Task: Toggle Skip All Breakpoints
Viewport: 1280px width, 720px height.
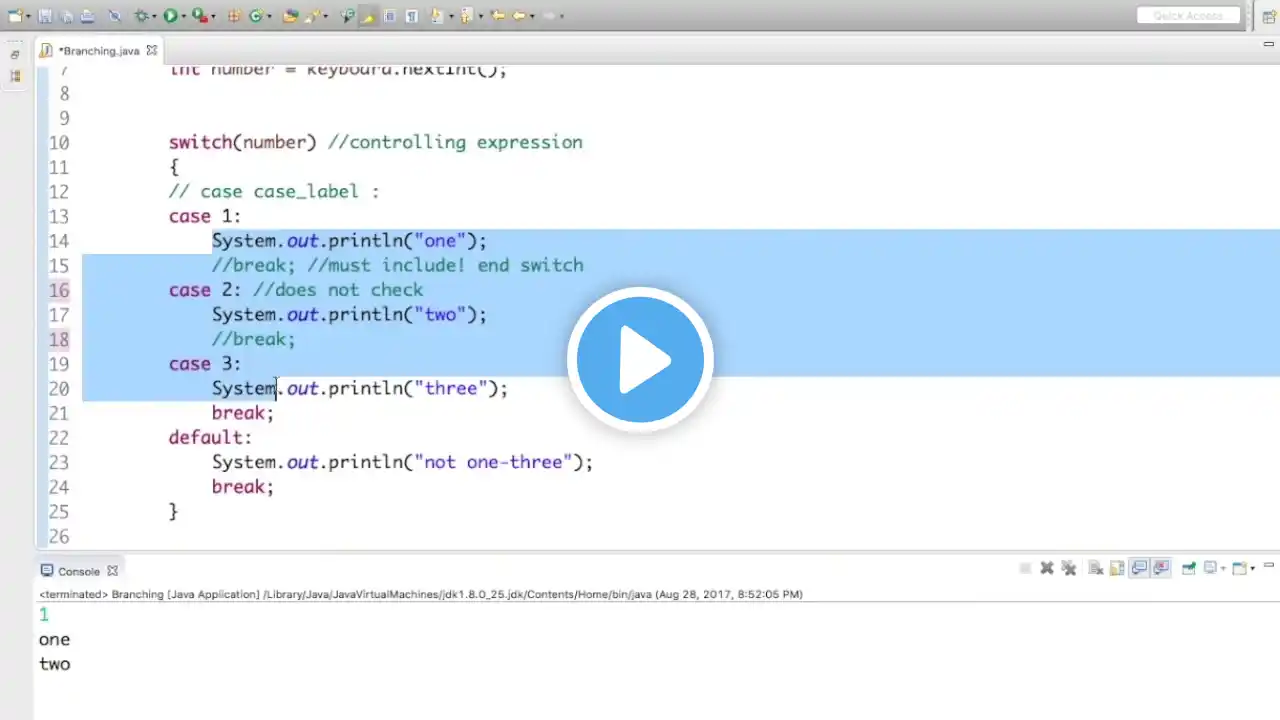Action: [114, 16]
